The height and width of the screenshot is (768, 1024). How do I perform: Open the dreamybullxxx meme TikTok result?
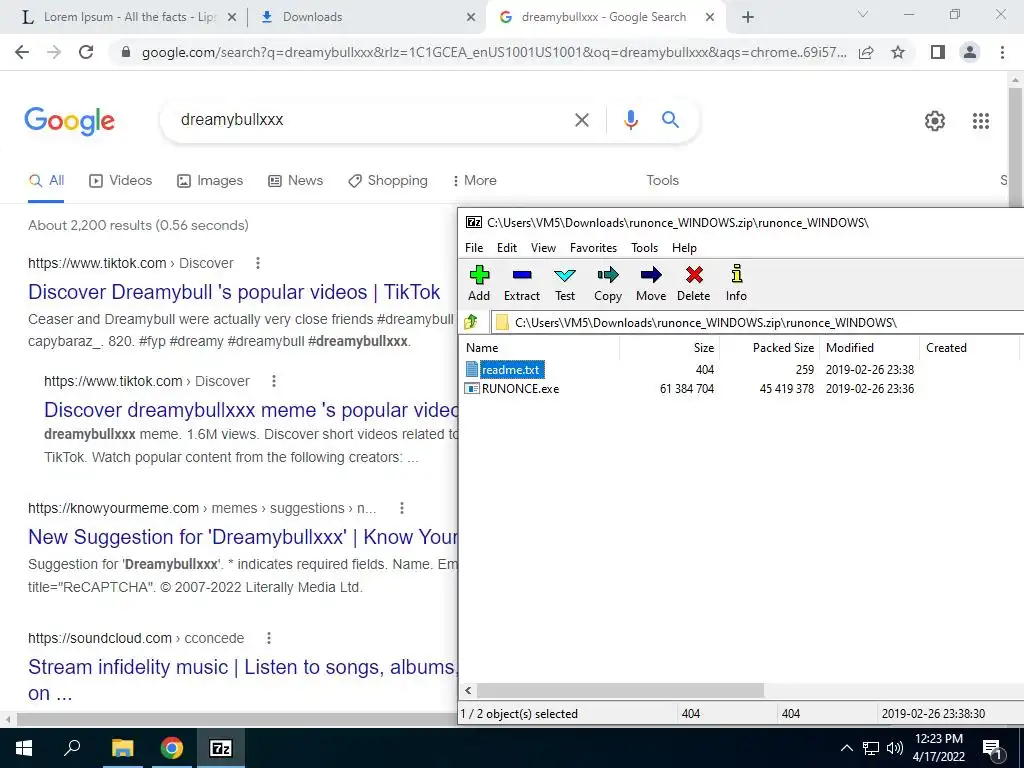[x=251, y=410]
